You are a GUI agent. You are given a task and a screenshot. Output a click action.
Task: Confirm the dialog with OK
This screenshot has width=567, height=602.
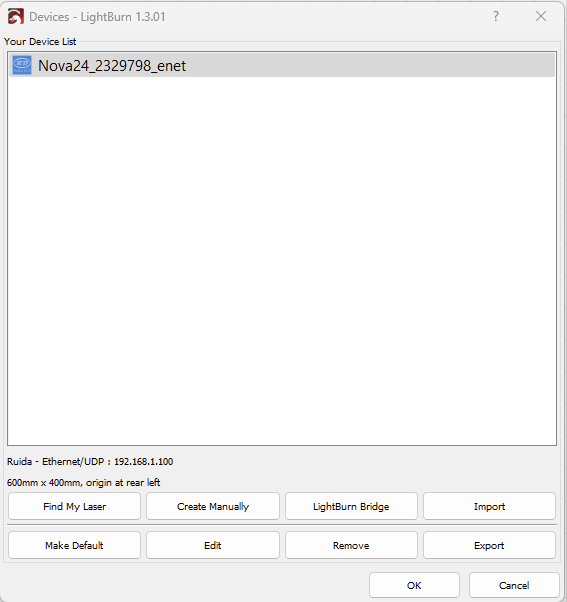coord(414,585)
